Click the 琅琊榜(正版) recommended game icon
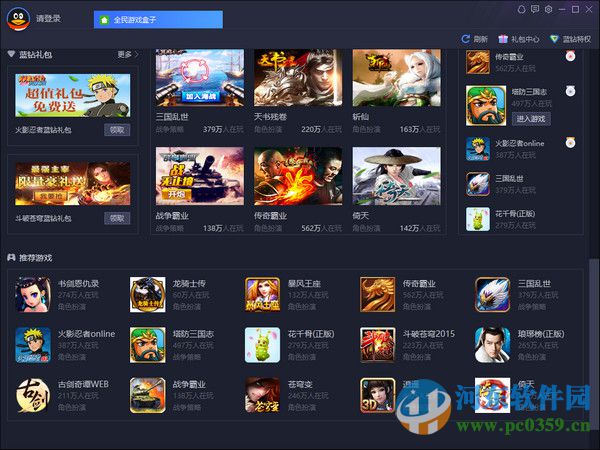This screenshot has width=600, height=450. click(492, 345)
